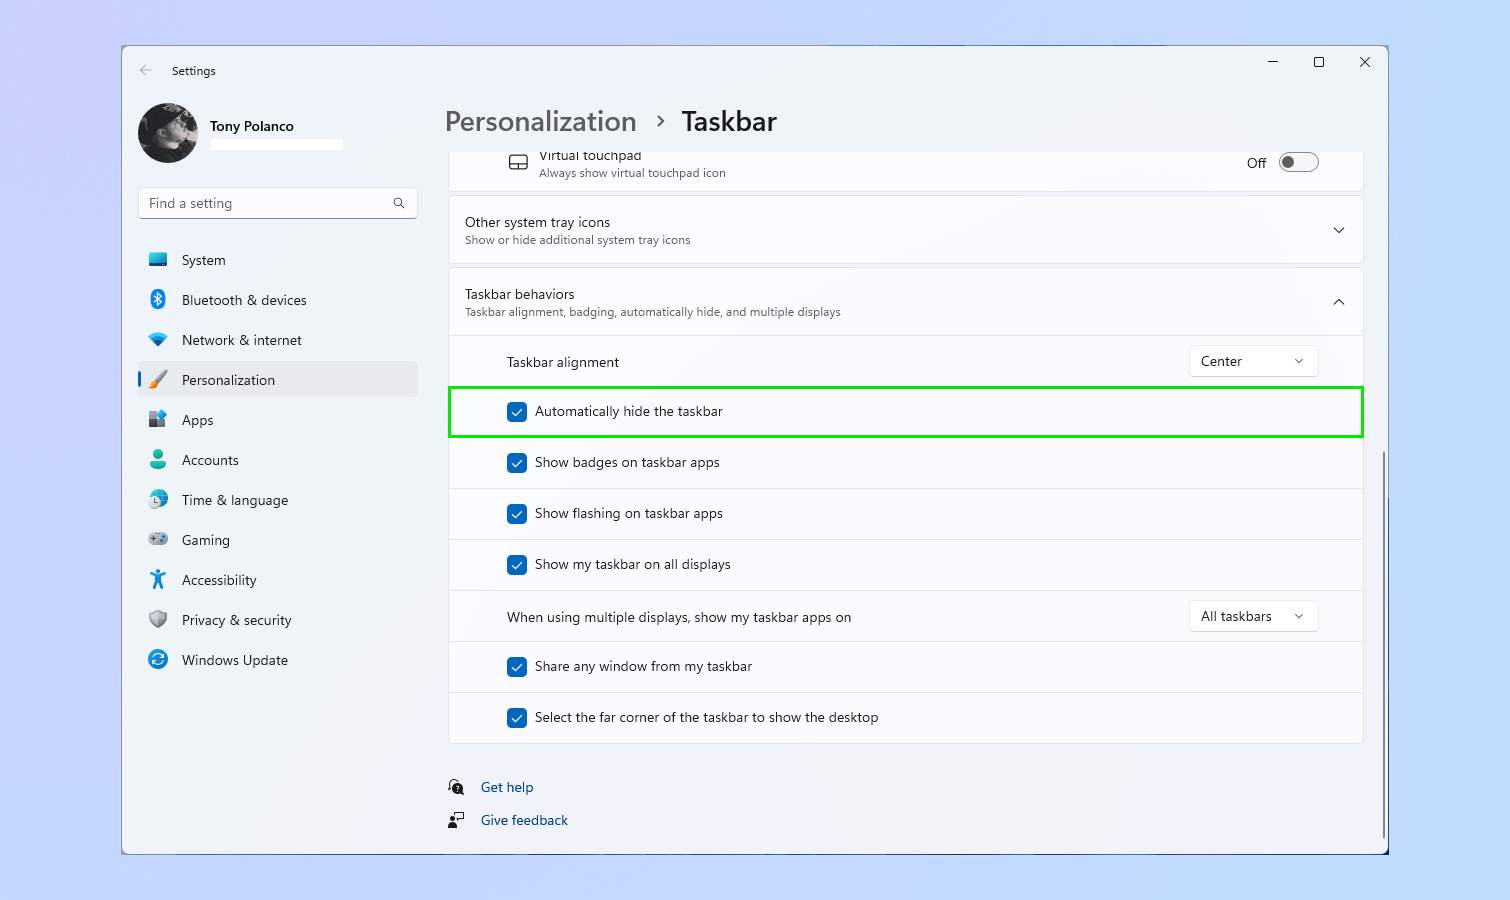The width and height of the screenshot is (1510, 900).
Task: Click the Bluetooth icon in sidebar
Action: coord(158,300)
